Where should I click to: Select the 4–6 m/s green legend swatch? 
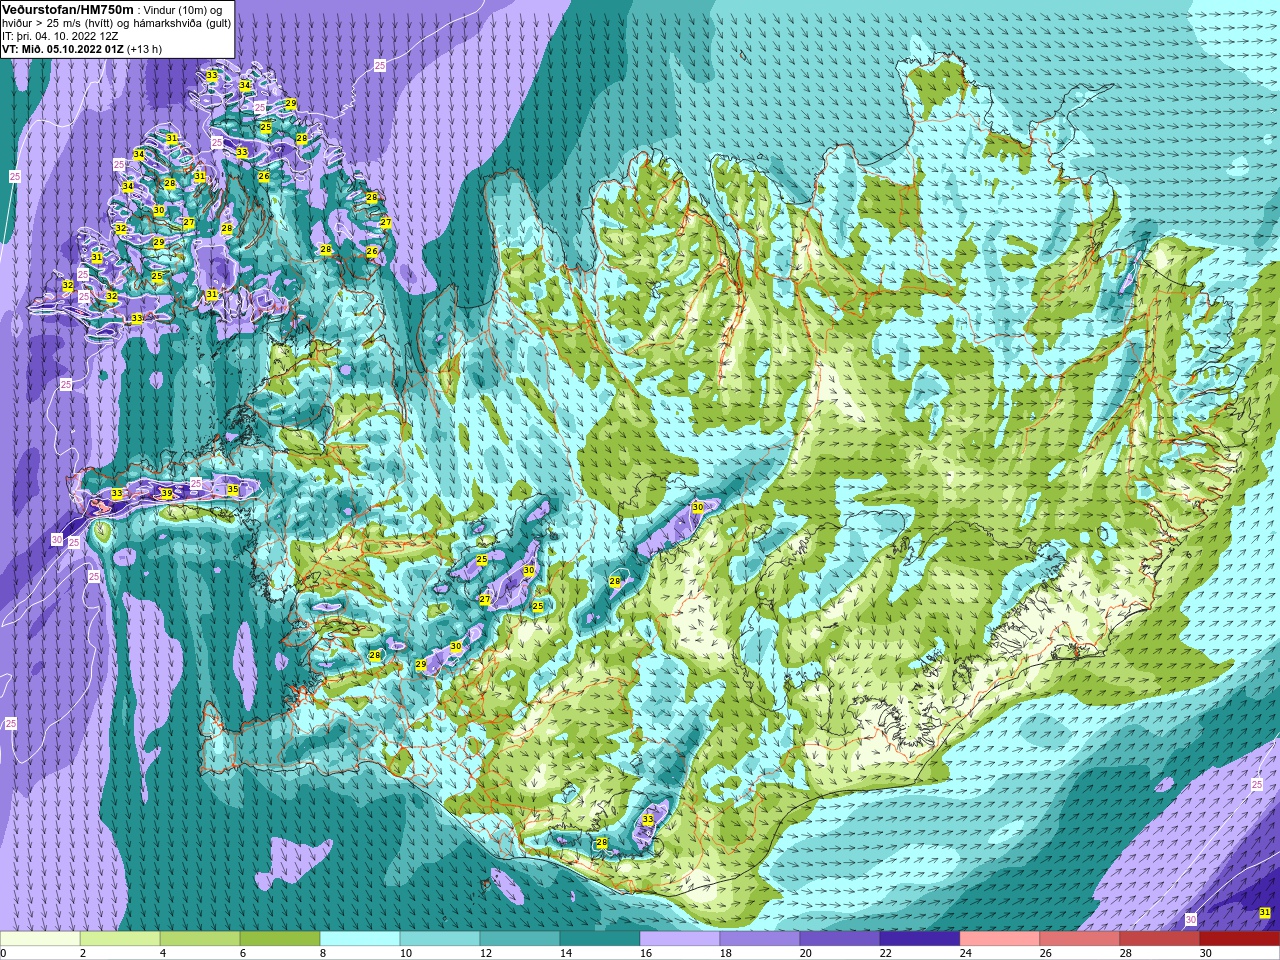pos(200,940)
